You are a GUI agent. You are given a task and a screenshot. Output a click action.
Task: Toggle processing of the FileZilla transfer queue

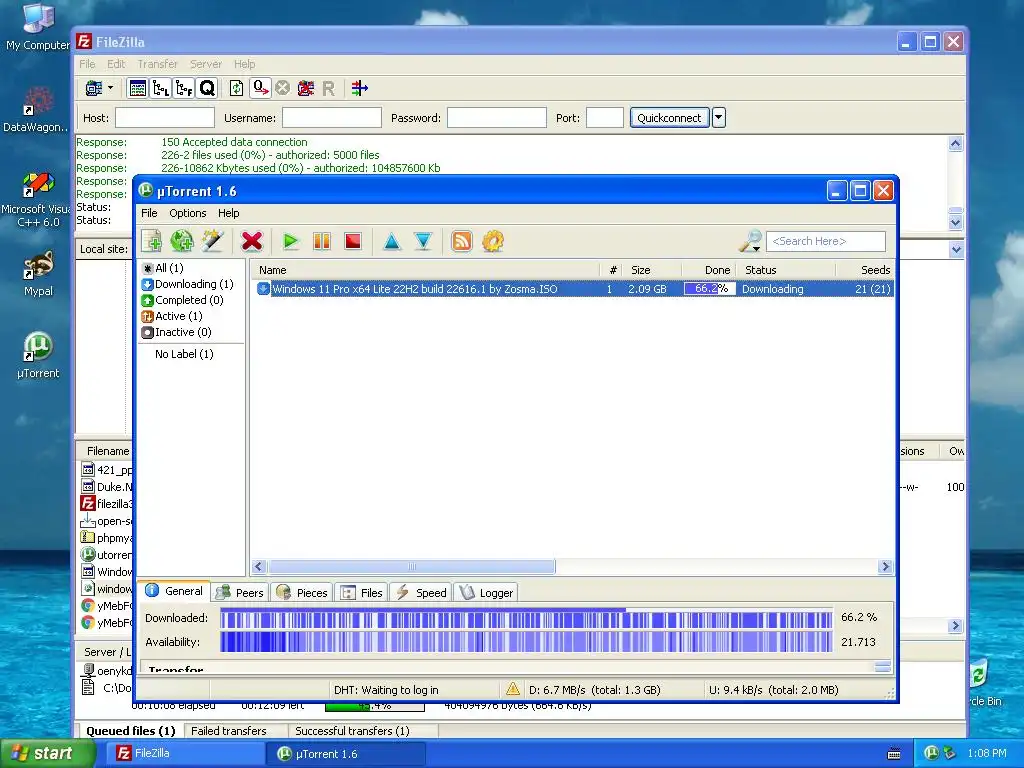[x=261, y=88]
